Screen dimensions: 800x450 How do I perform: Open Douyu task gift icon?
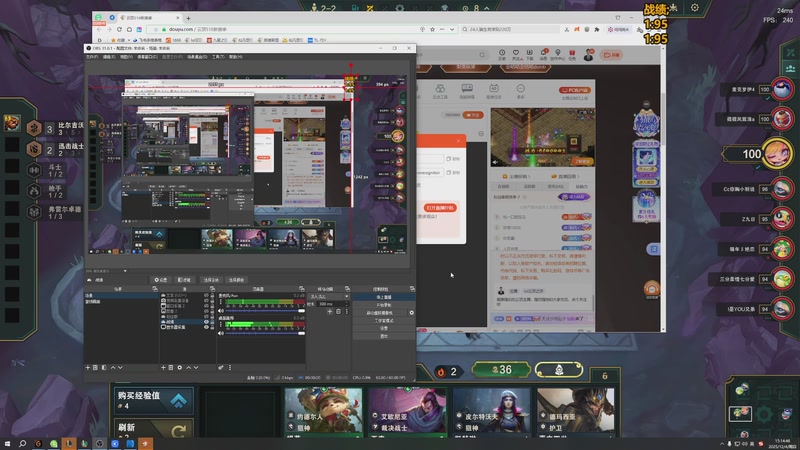pyautogui.click(x=572, y=54)
